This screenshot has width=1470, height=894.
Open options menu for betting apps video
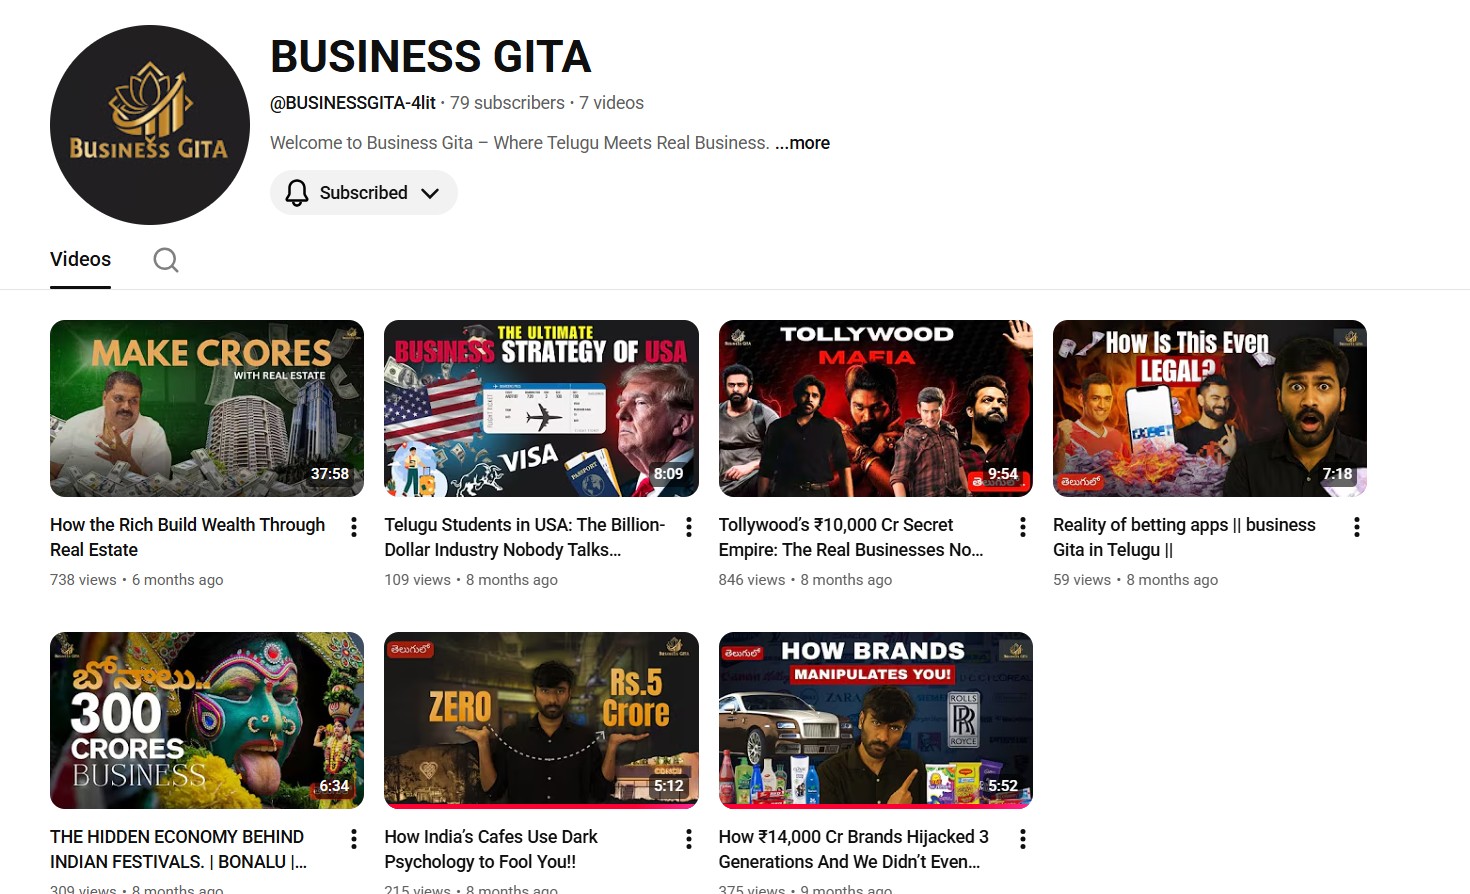(1356, 526)
